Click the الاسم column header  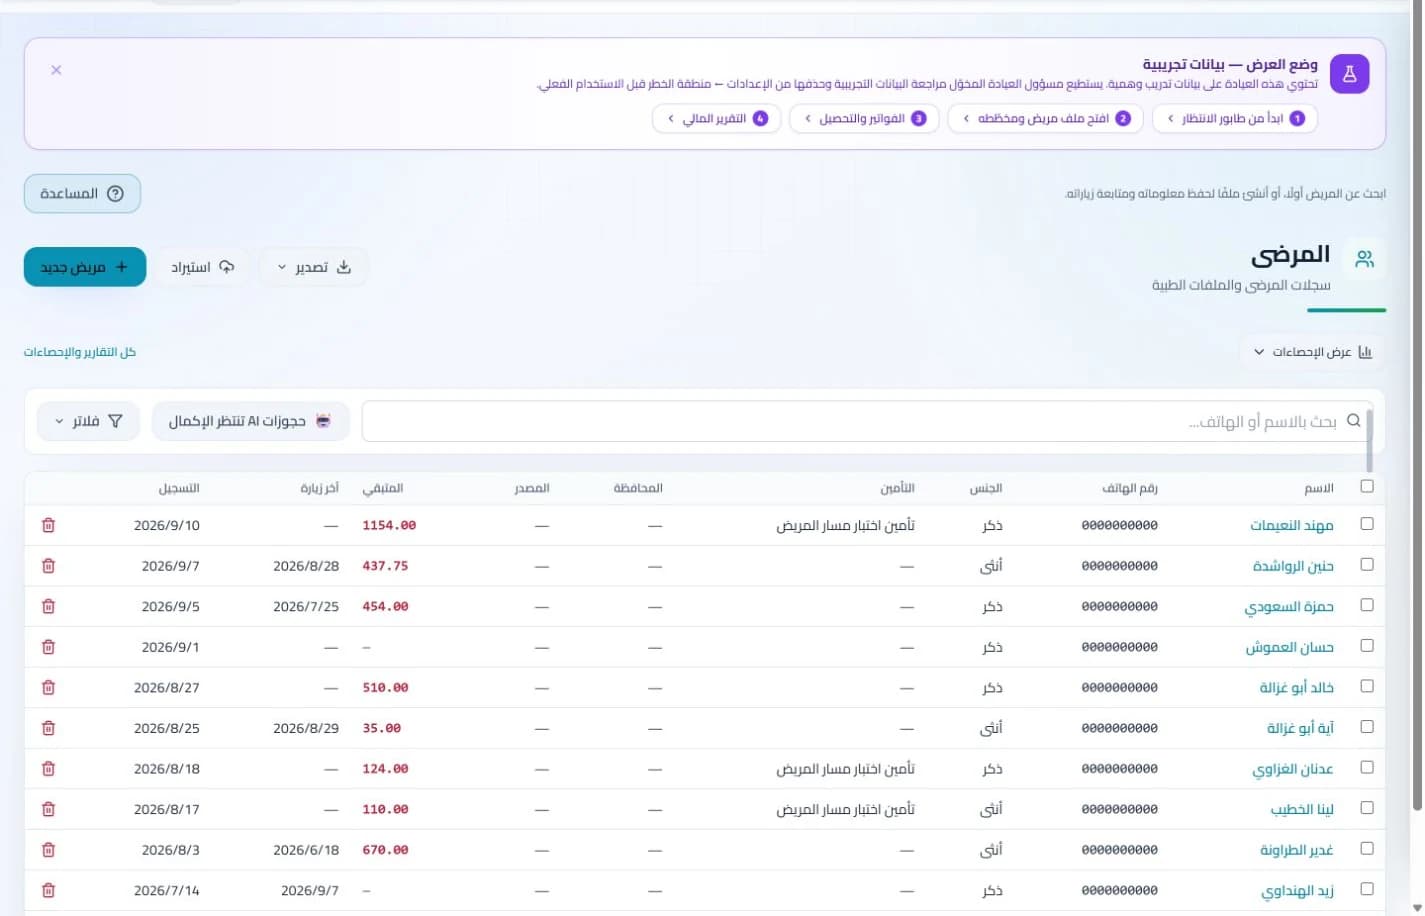click(x=1319, y=488)
